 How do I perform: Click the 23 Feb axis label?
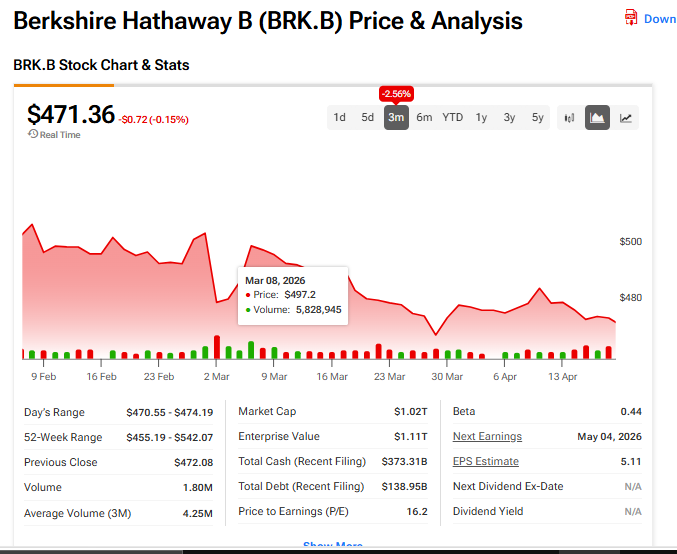tap(159, 377)
